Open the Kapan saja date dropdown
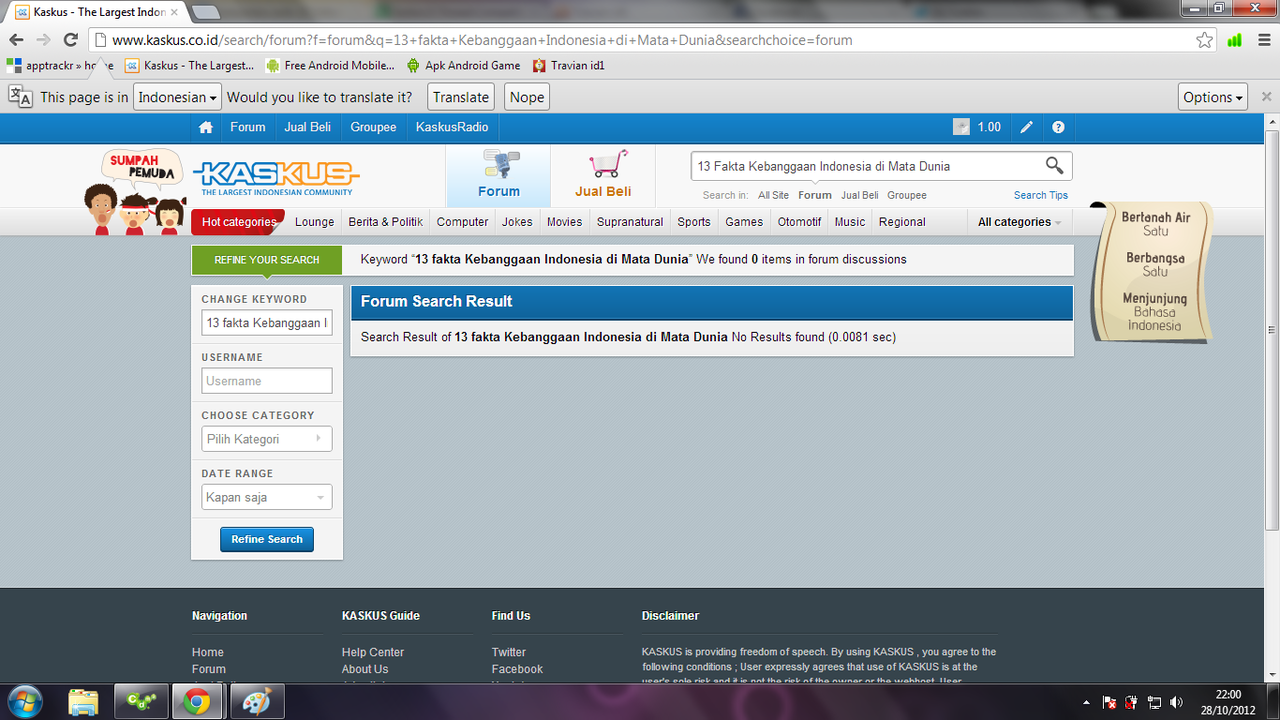The height and width of the screenshot is (720, 1280). pyautogui.click(x=266, y=497)
